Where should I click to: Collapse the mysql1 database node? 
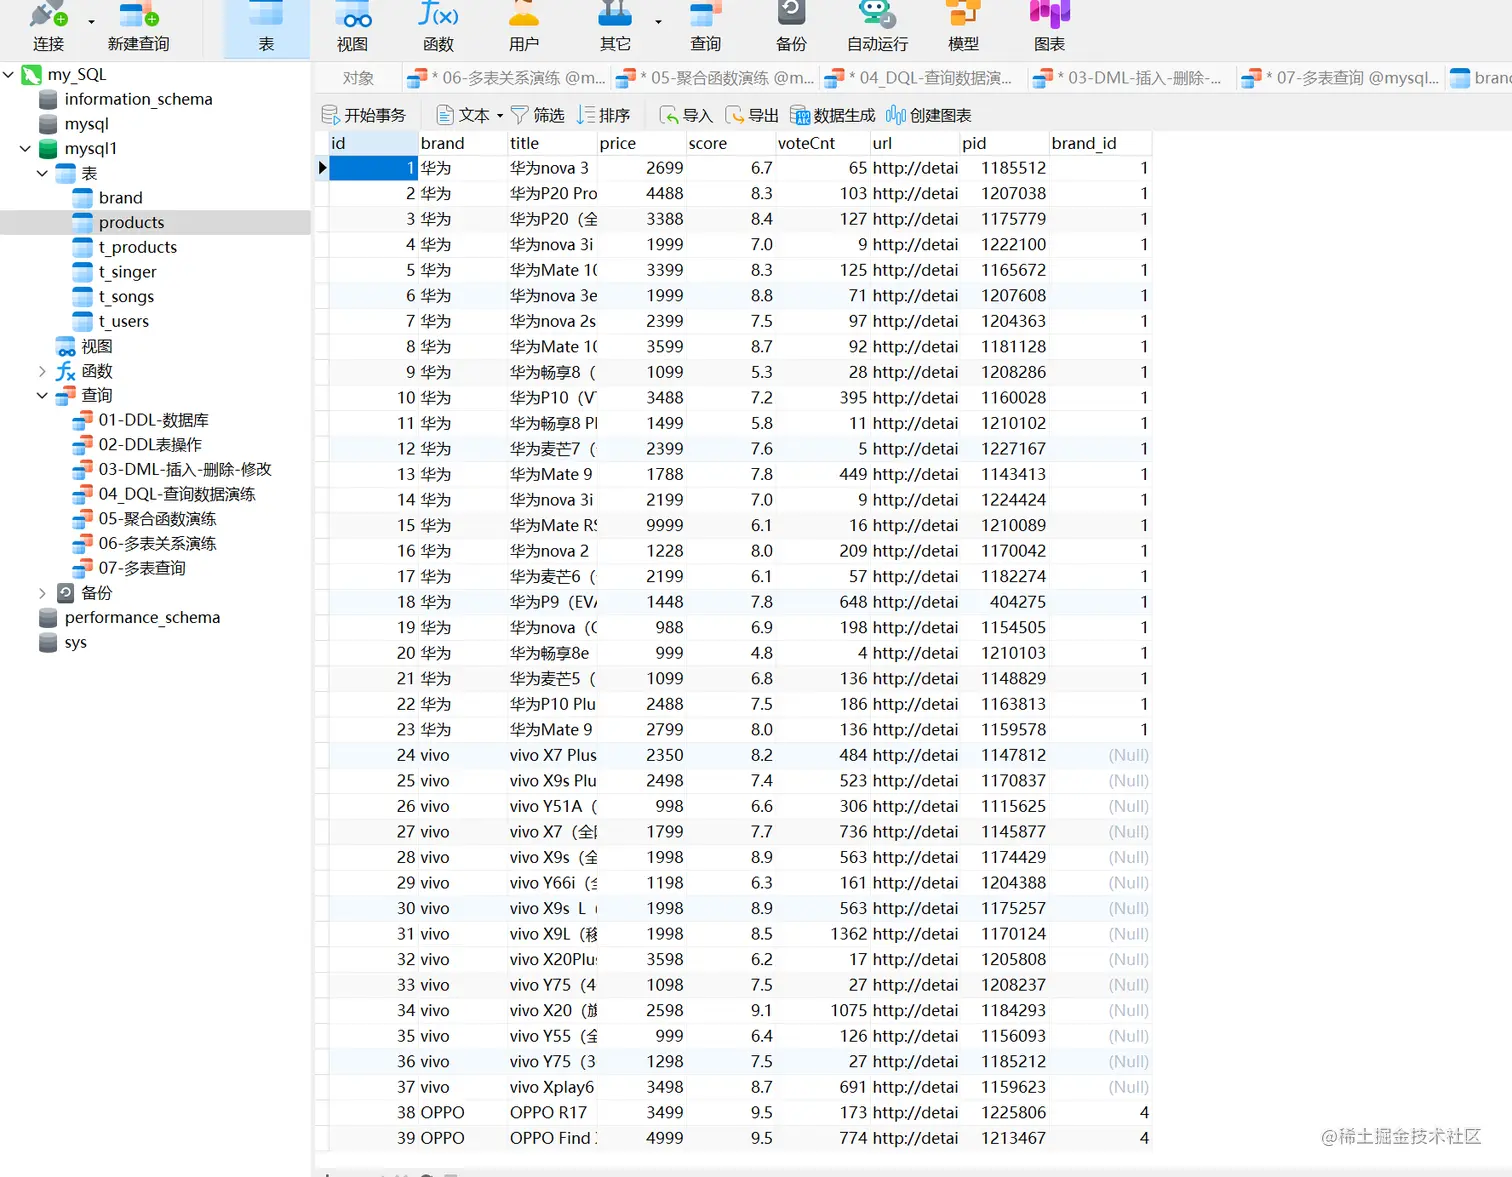[x=25, y=148]
